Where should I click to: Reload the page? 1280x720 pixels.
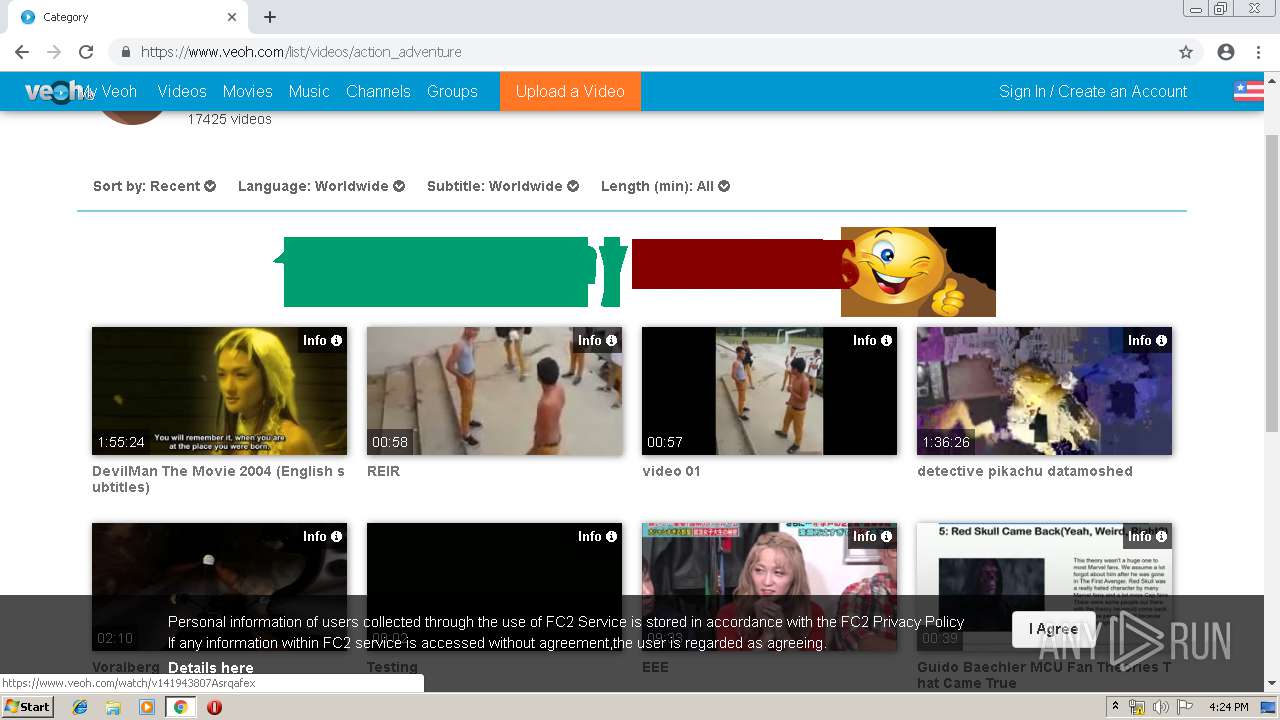[x=86, y=52]
